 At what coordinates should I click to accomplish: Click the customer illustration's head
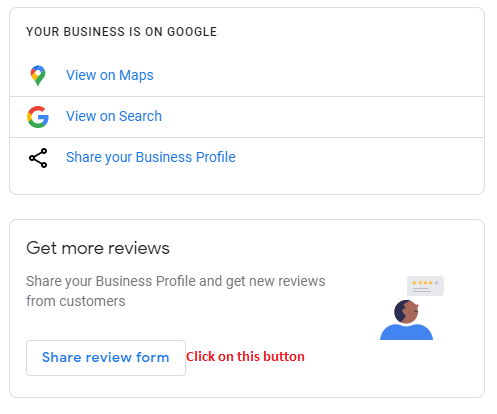click(406, 312)
